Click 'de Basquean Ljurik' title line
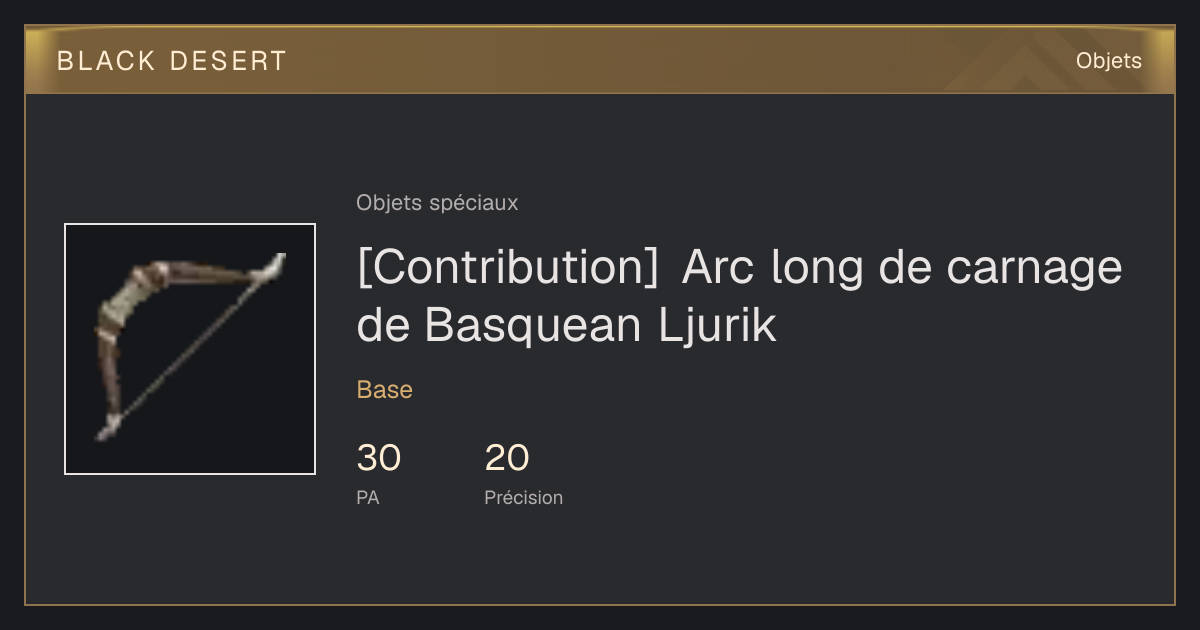This screenshot has width=1200, height=630. [x=567, y=326]
